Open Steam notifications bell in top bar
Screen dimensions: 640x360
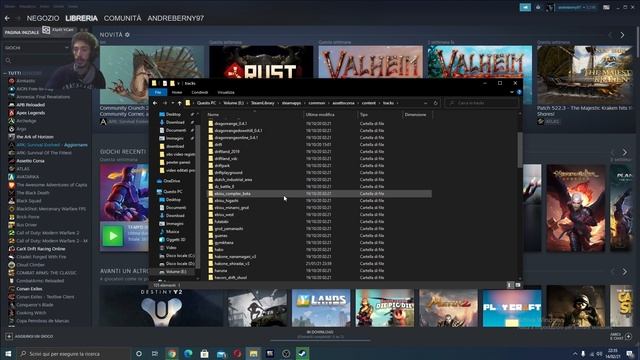(538, 7)
